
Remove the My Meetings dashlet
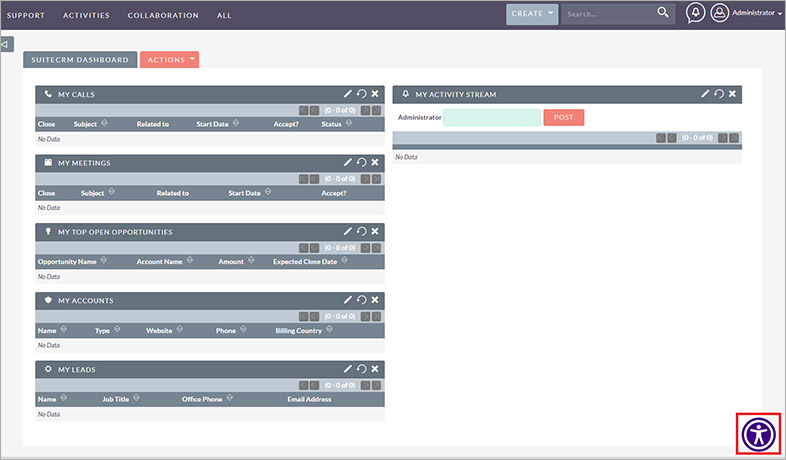(x=375, y=162)
